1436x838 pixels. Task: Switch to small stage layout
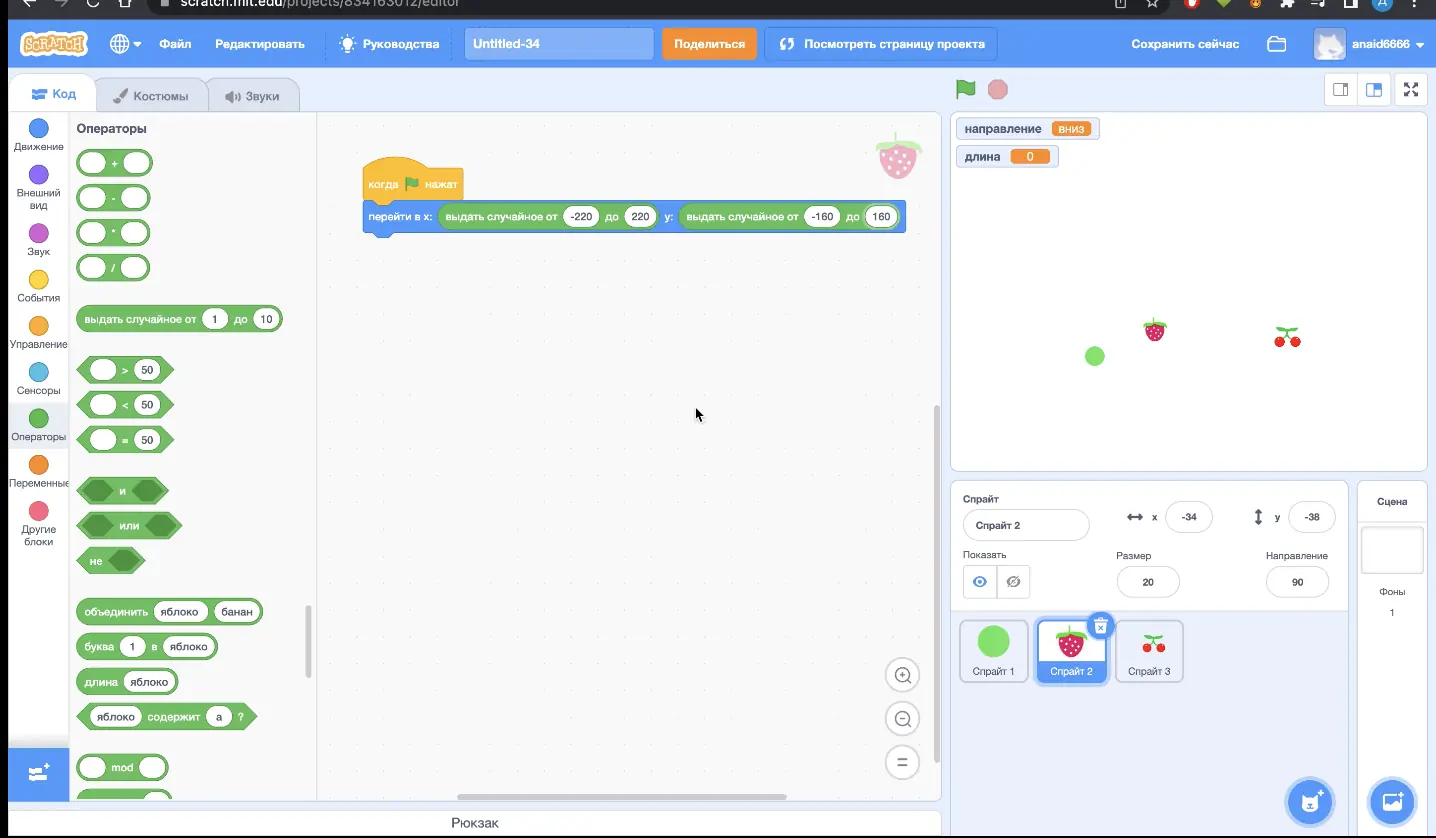click(1341, 89)
